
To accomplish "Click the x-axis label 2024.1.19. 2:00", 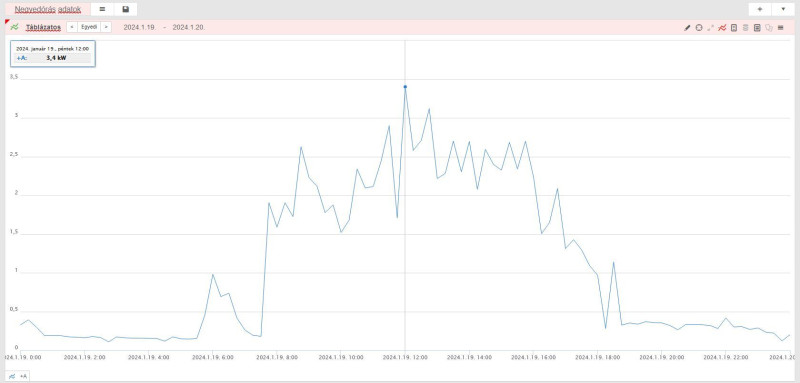I will click(85, 358).
